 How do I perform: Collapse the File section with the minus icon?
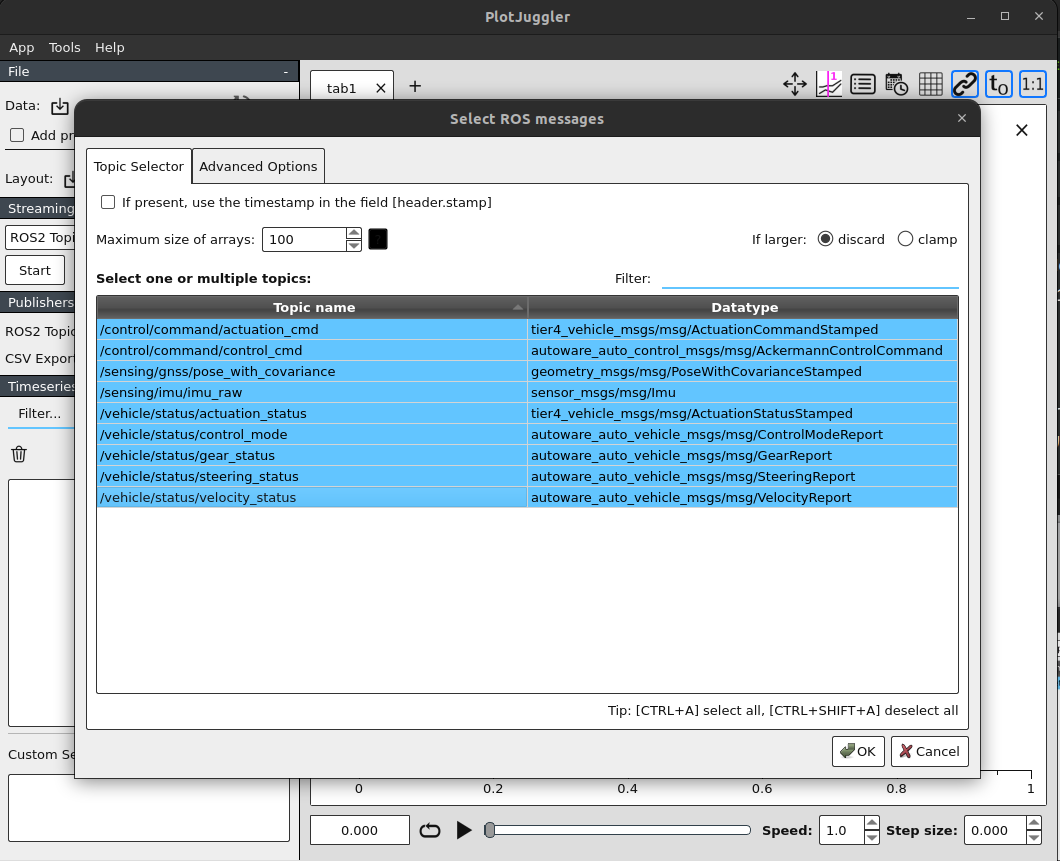click(285, 72)
